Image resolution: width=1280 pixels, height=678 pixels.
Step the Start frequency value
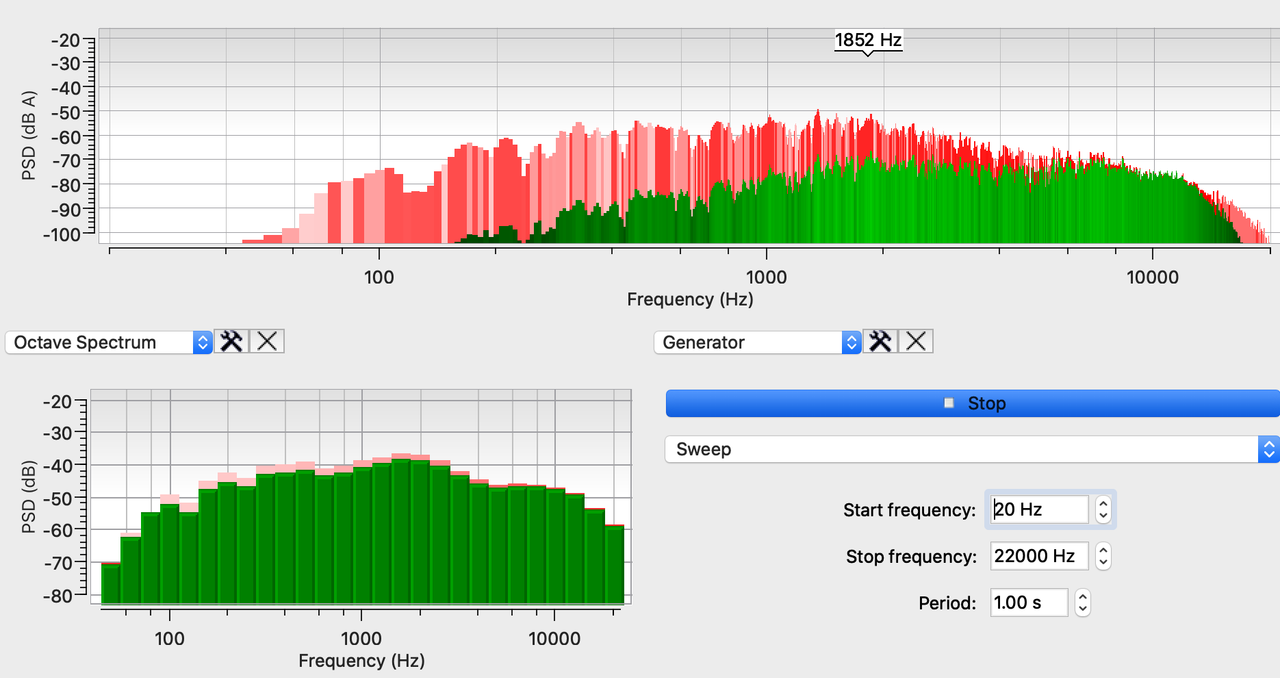pyautogui.click(x=1103, y=509)
